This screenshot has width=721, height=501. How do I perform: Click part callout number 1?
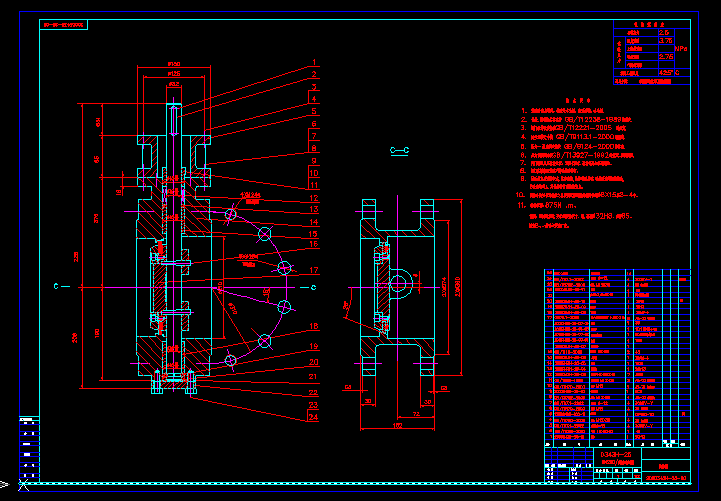click(313, 63)
